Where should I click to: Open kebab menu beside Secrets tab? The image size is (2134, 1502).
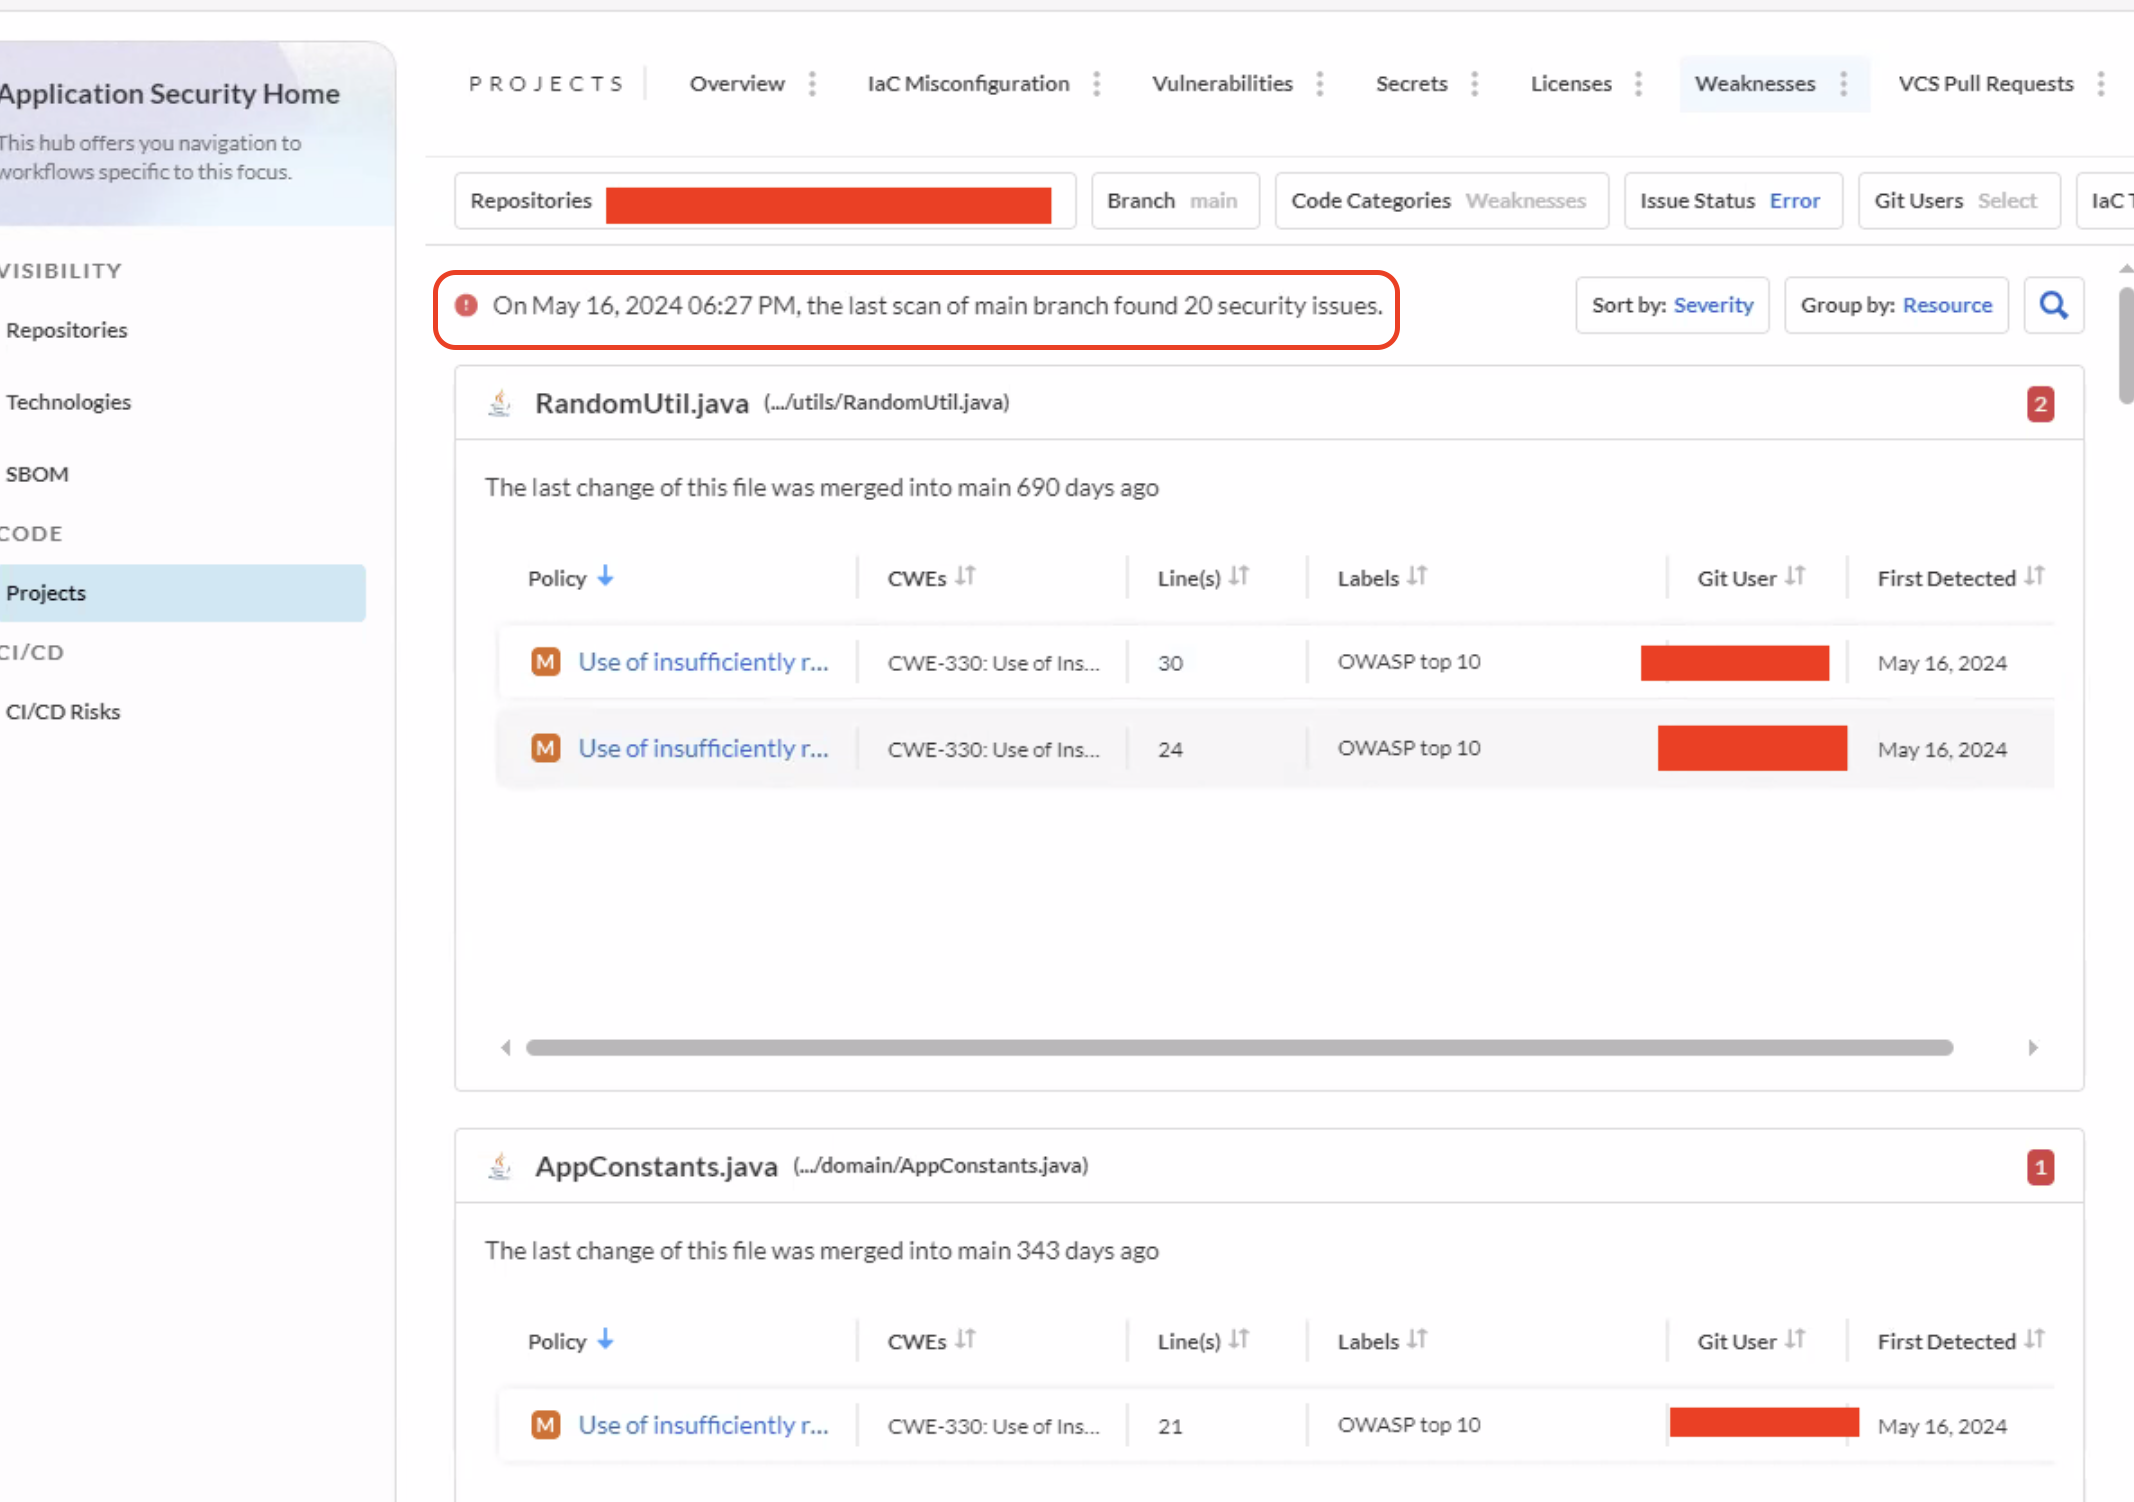[1474, 84]
